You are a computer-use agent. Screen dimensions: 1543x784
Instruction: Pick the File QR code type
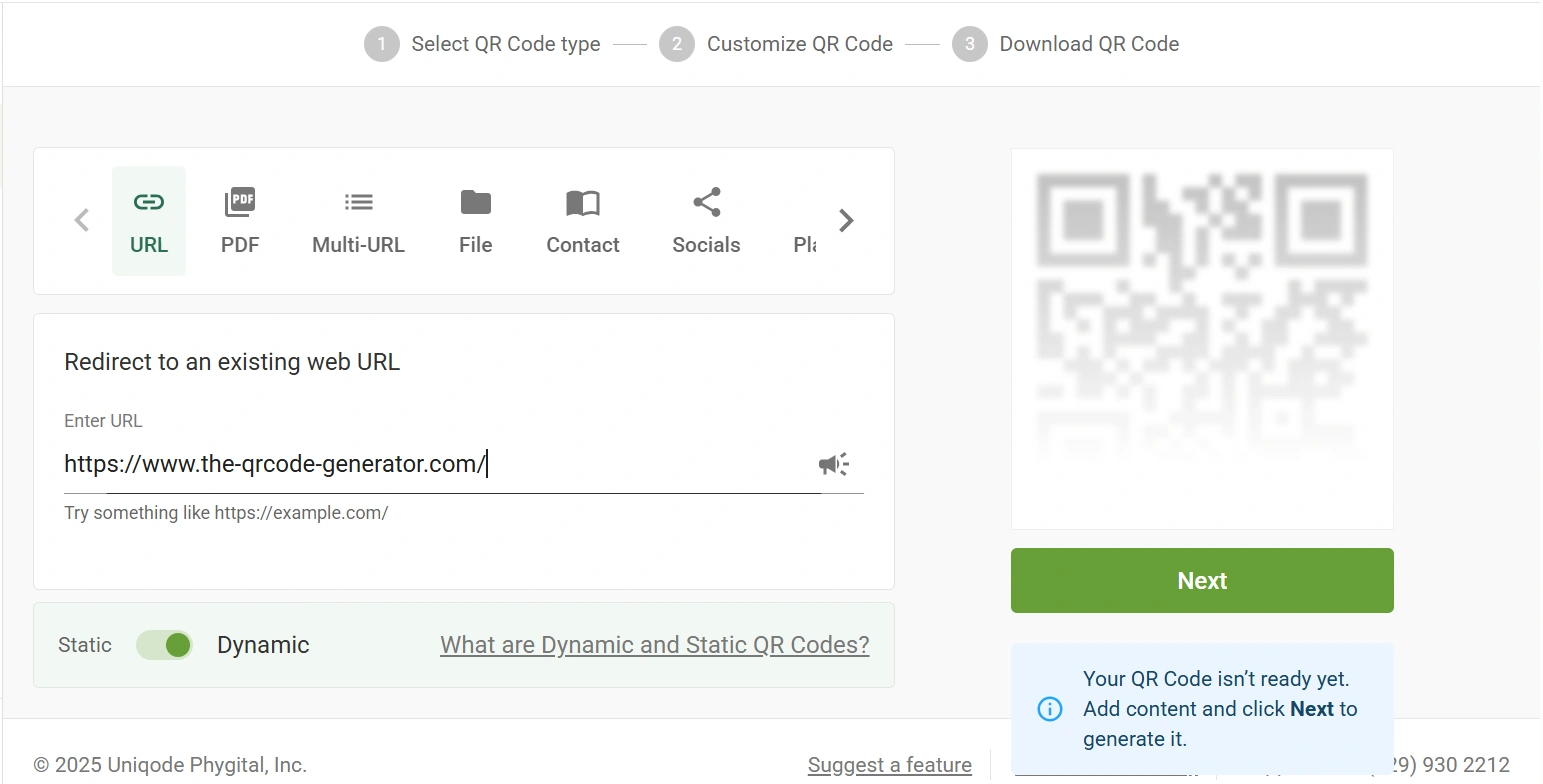476,221
